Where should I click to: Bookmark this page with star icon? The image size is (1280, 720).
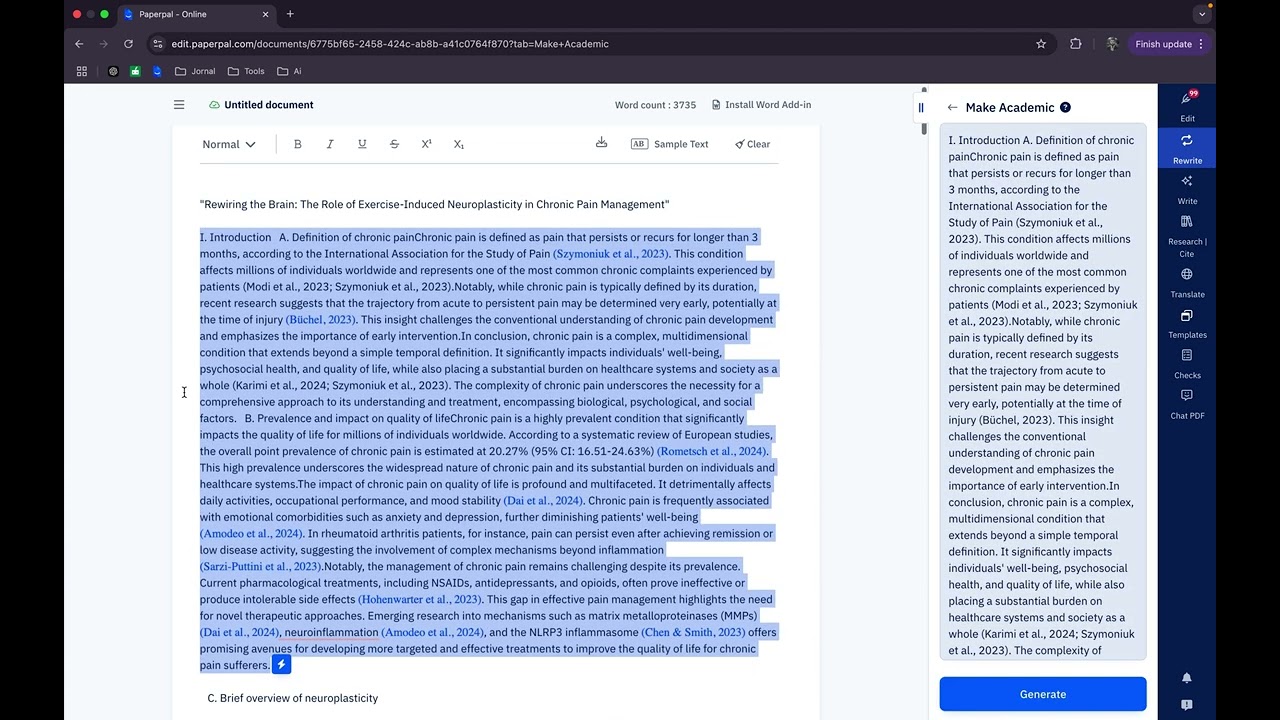click(1041, 44)
